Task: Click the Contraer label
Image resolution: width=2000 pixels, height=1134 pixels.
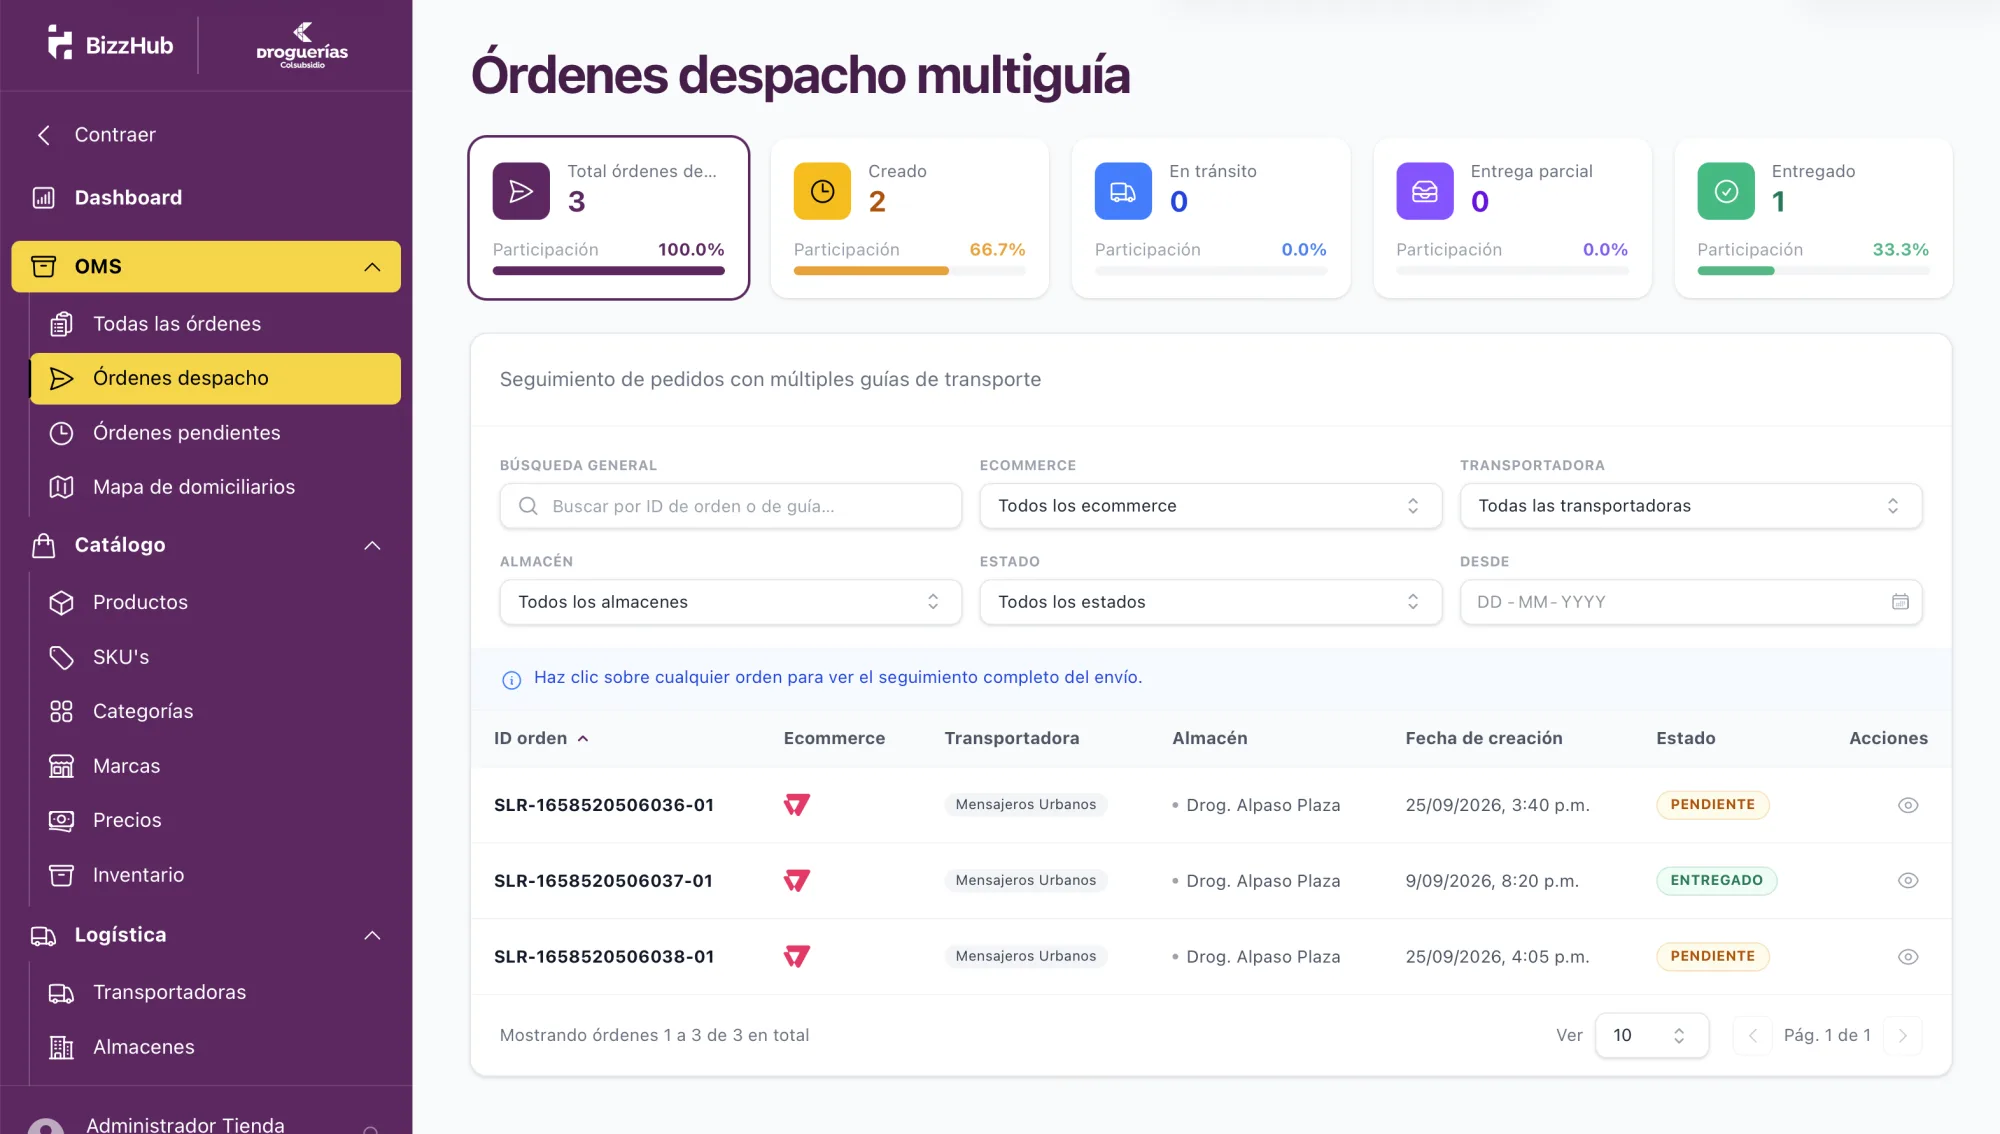Action: coord(115,135)
